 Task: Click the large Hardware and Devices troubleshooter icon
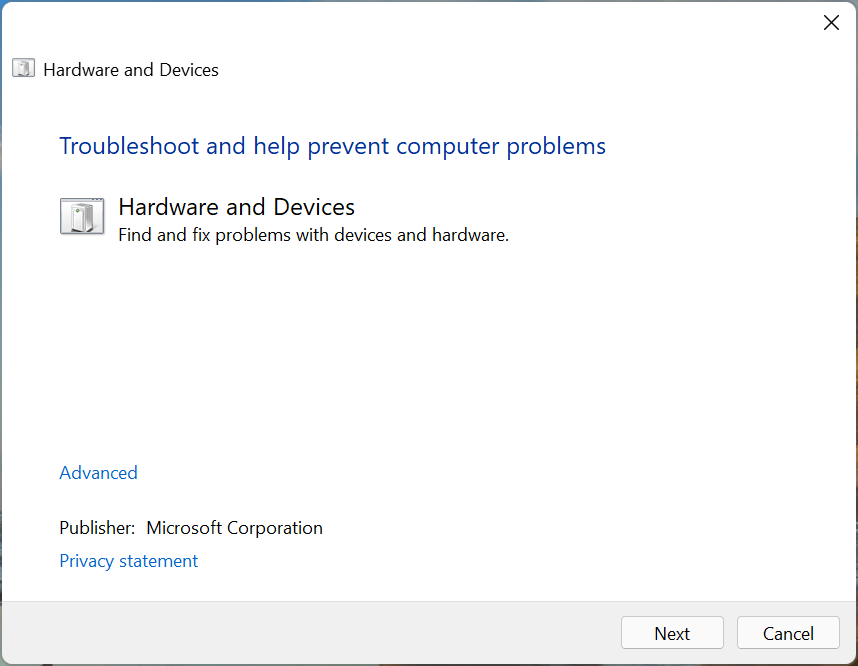[x=82, y=216]
